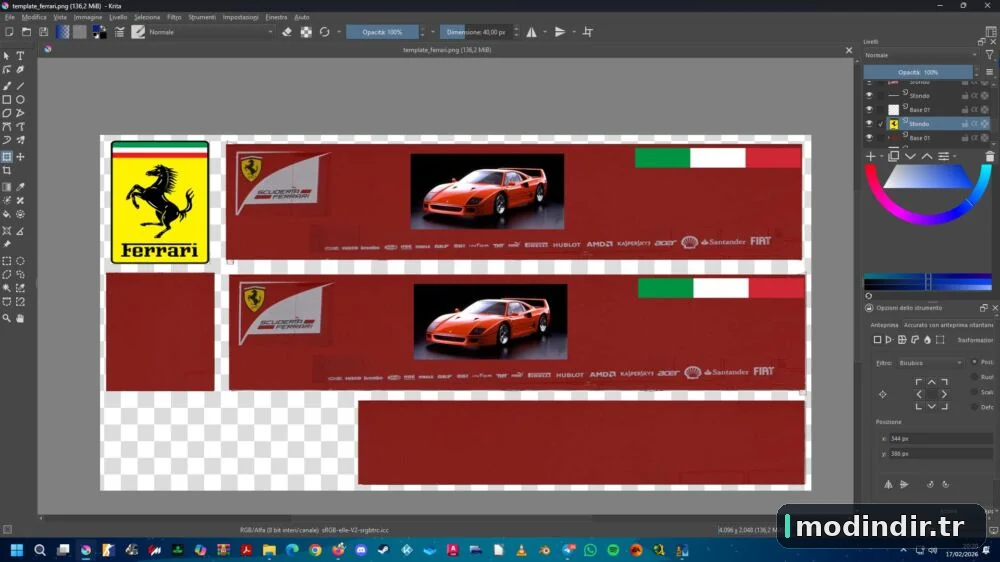Select the Pan hand tool
The image size is (1000, 562).
click(20, 318)
